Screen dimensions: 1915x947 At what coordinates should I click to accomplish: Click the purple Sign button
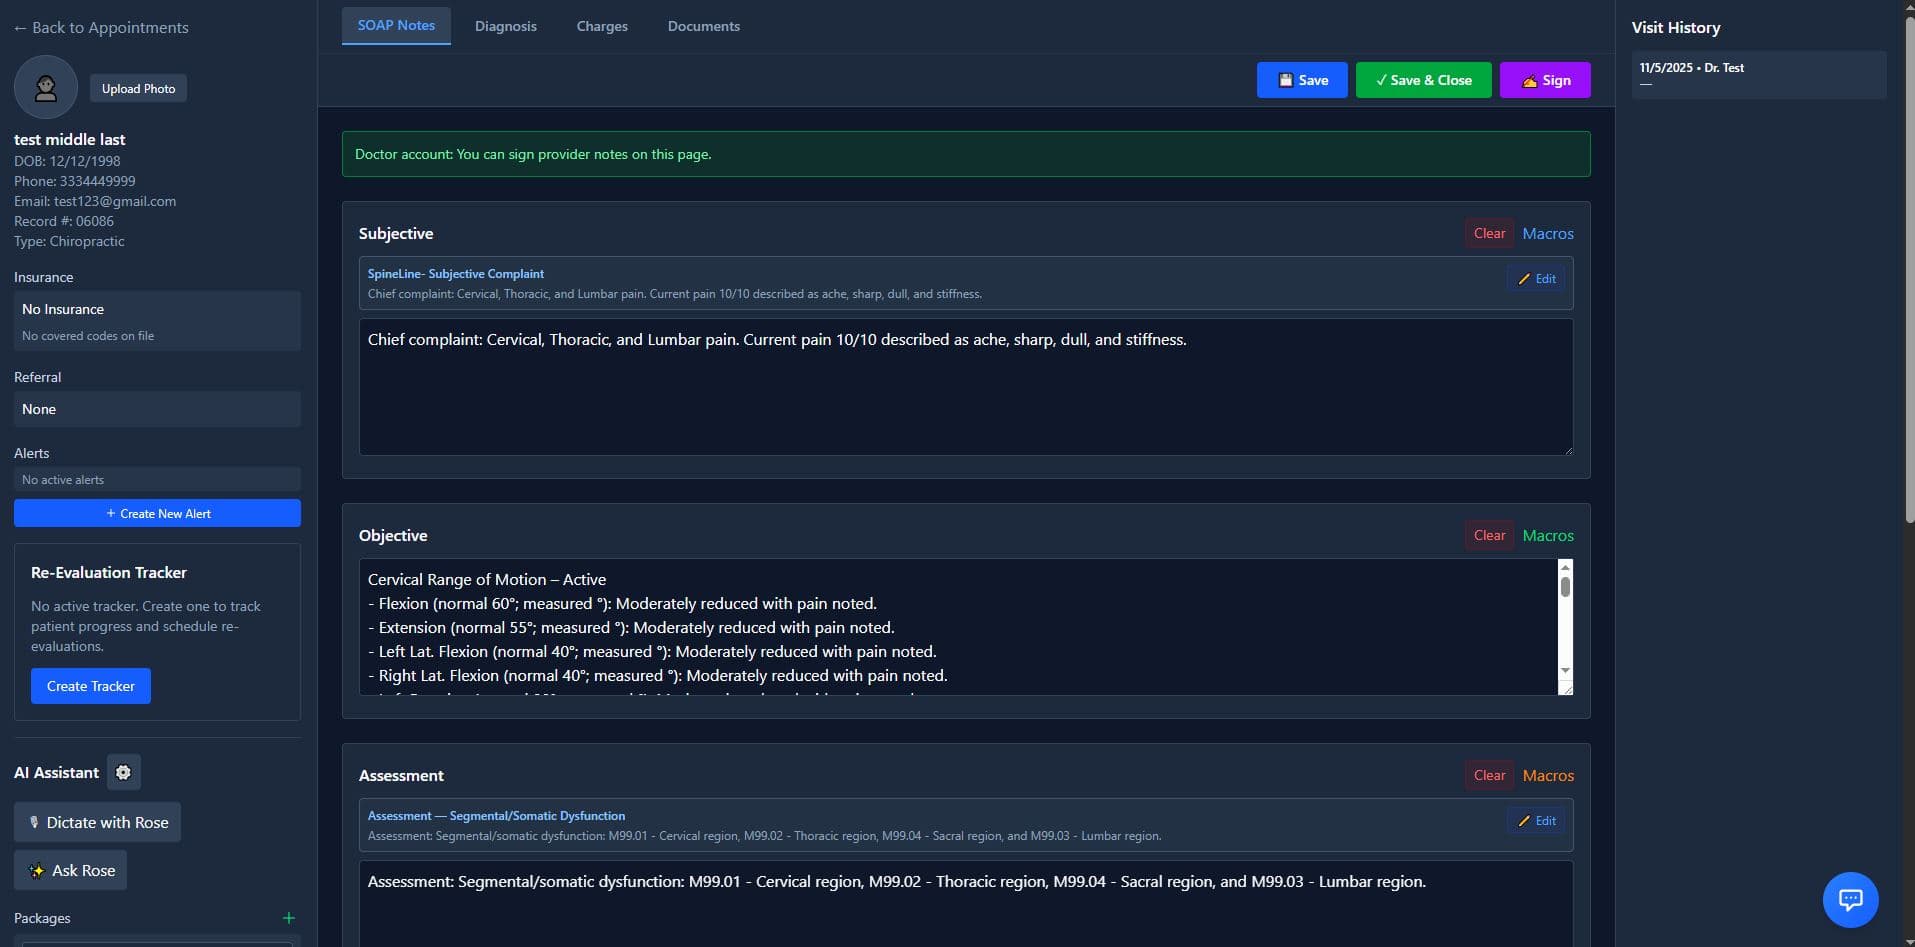tap(1545, 80)
